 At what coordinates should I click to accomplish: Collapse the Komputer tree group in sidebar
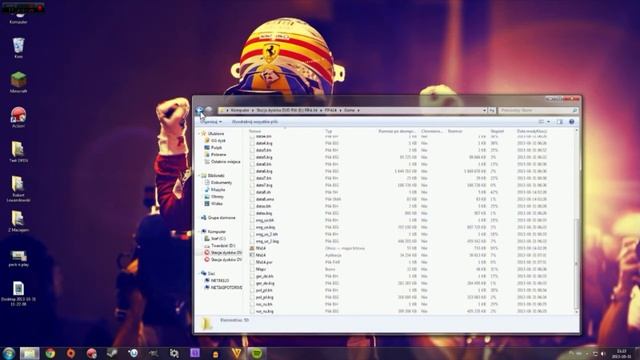pyautogui.click(x=199, y=231)
